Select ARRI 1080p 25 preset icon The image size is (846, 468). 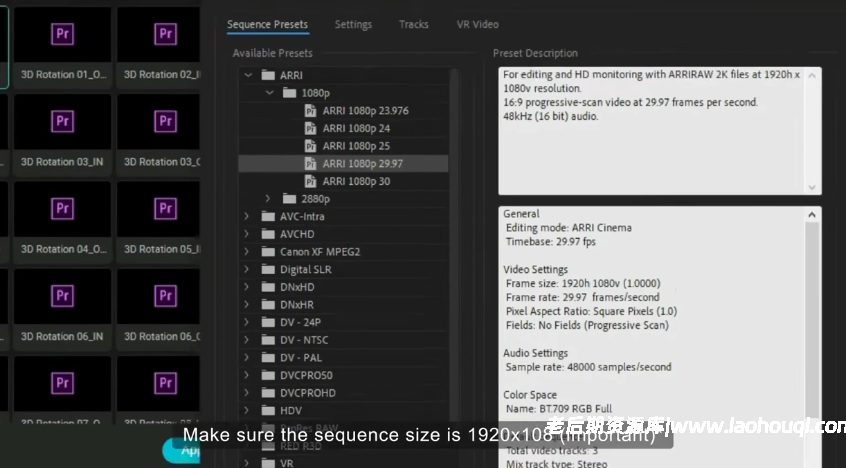tap(310, 146)
